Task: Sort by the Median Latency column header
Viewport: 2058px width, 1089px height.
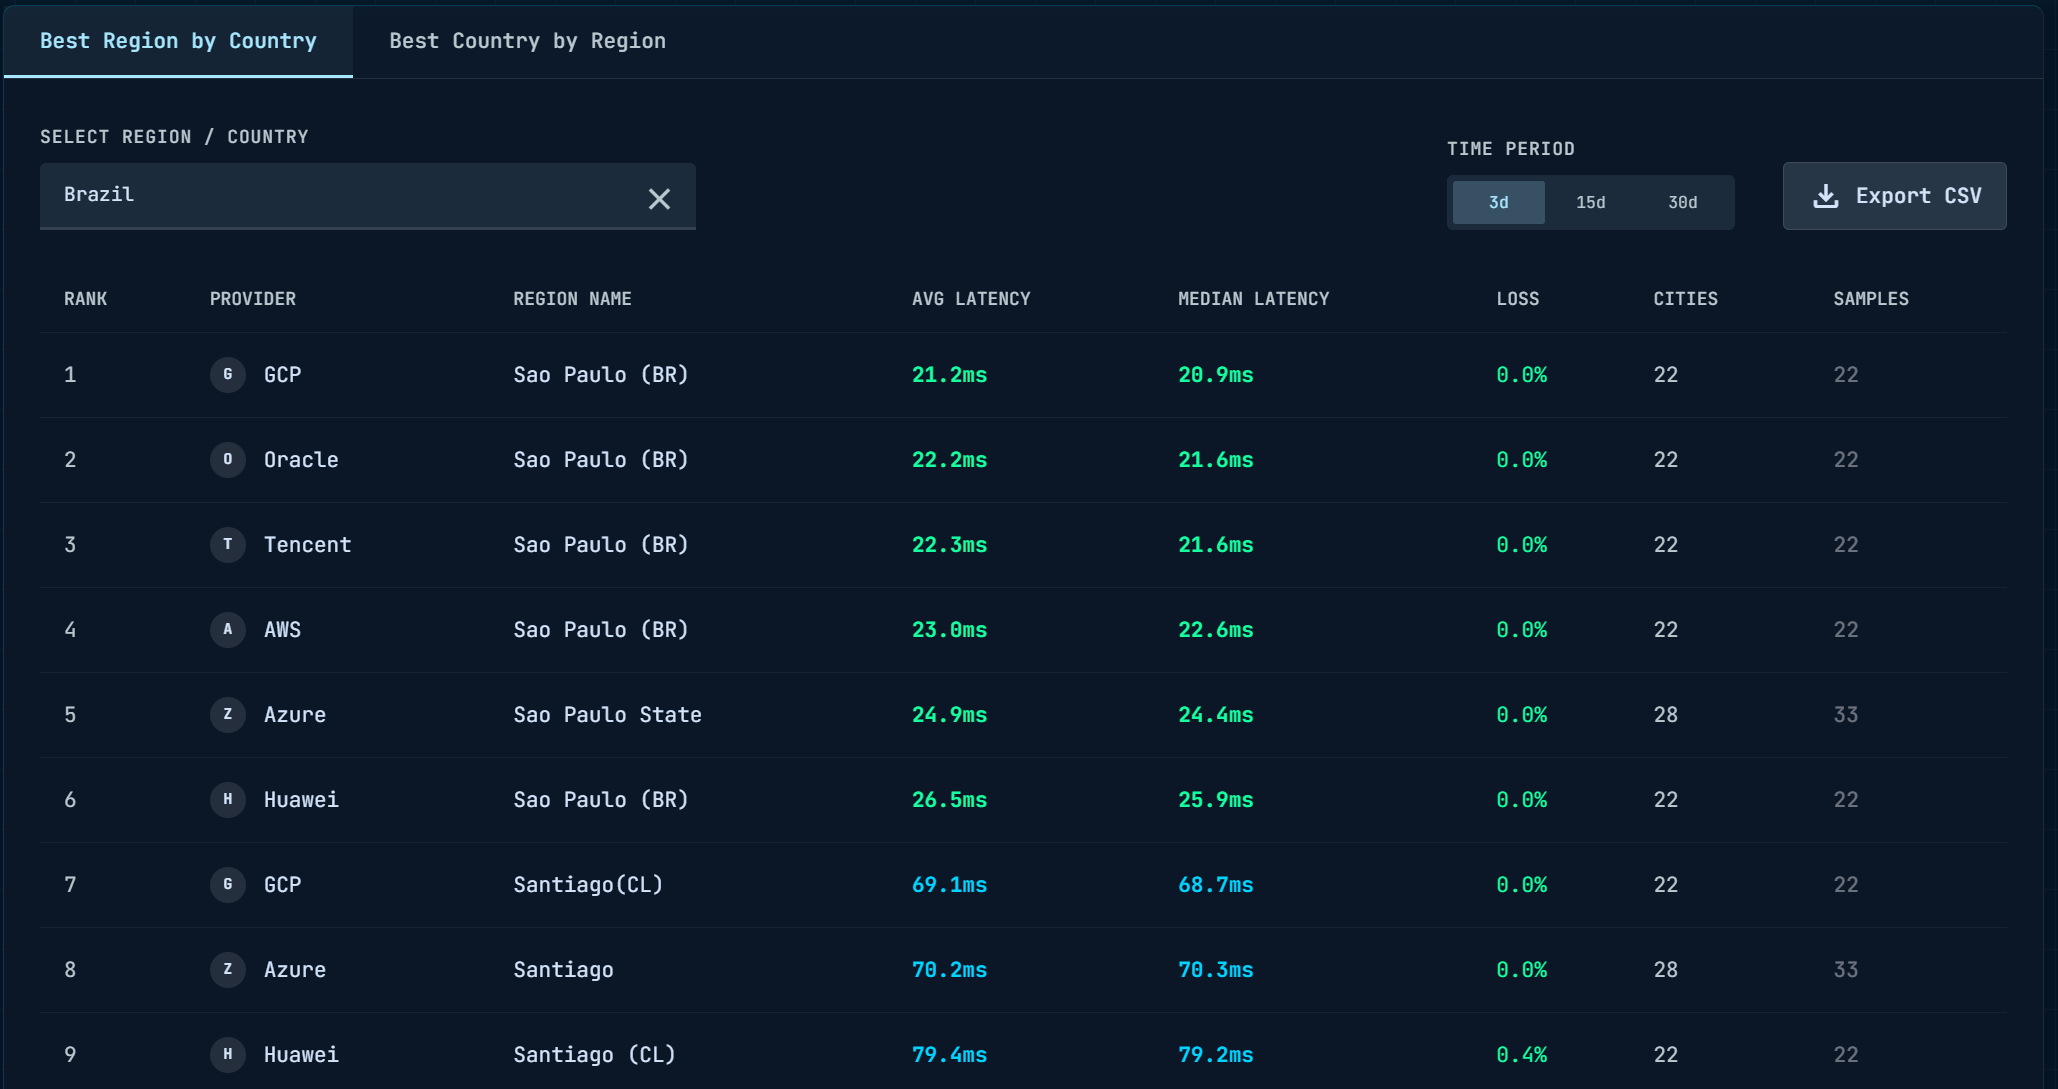Action: (x=1254, y=299)
